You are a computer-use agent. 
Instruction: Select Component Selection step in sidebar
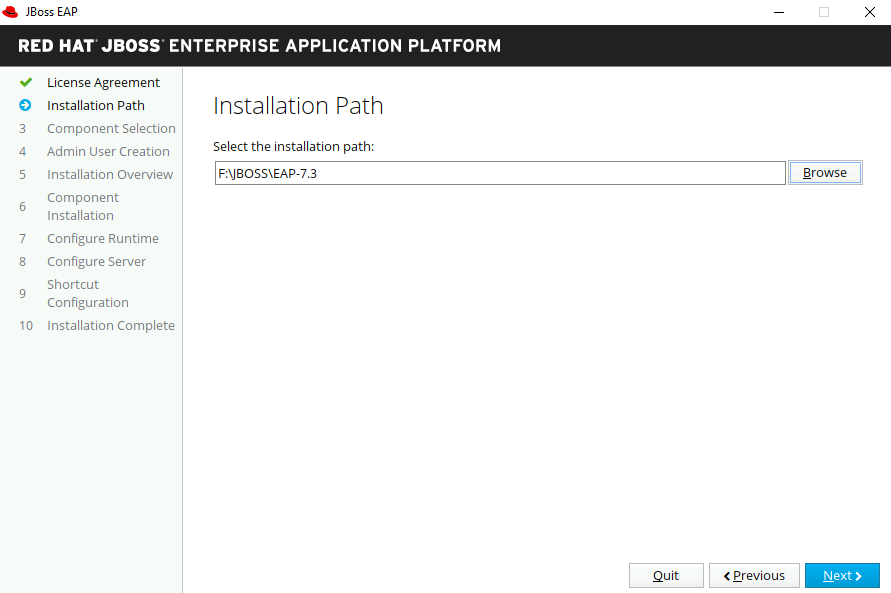click(x=111, y=128)
